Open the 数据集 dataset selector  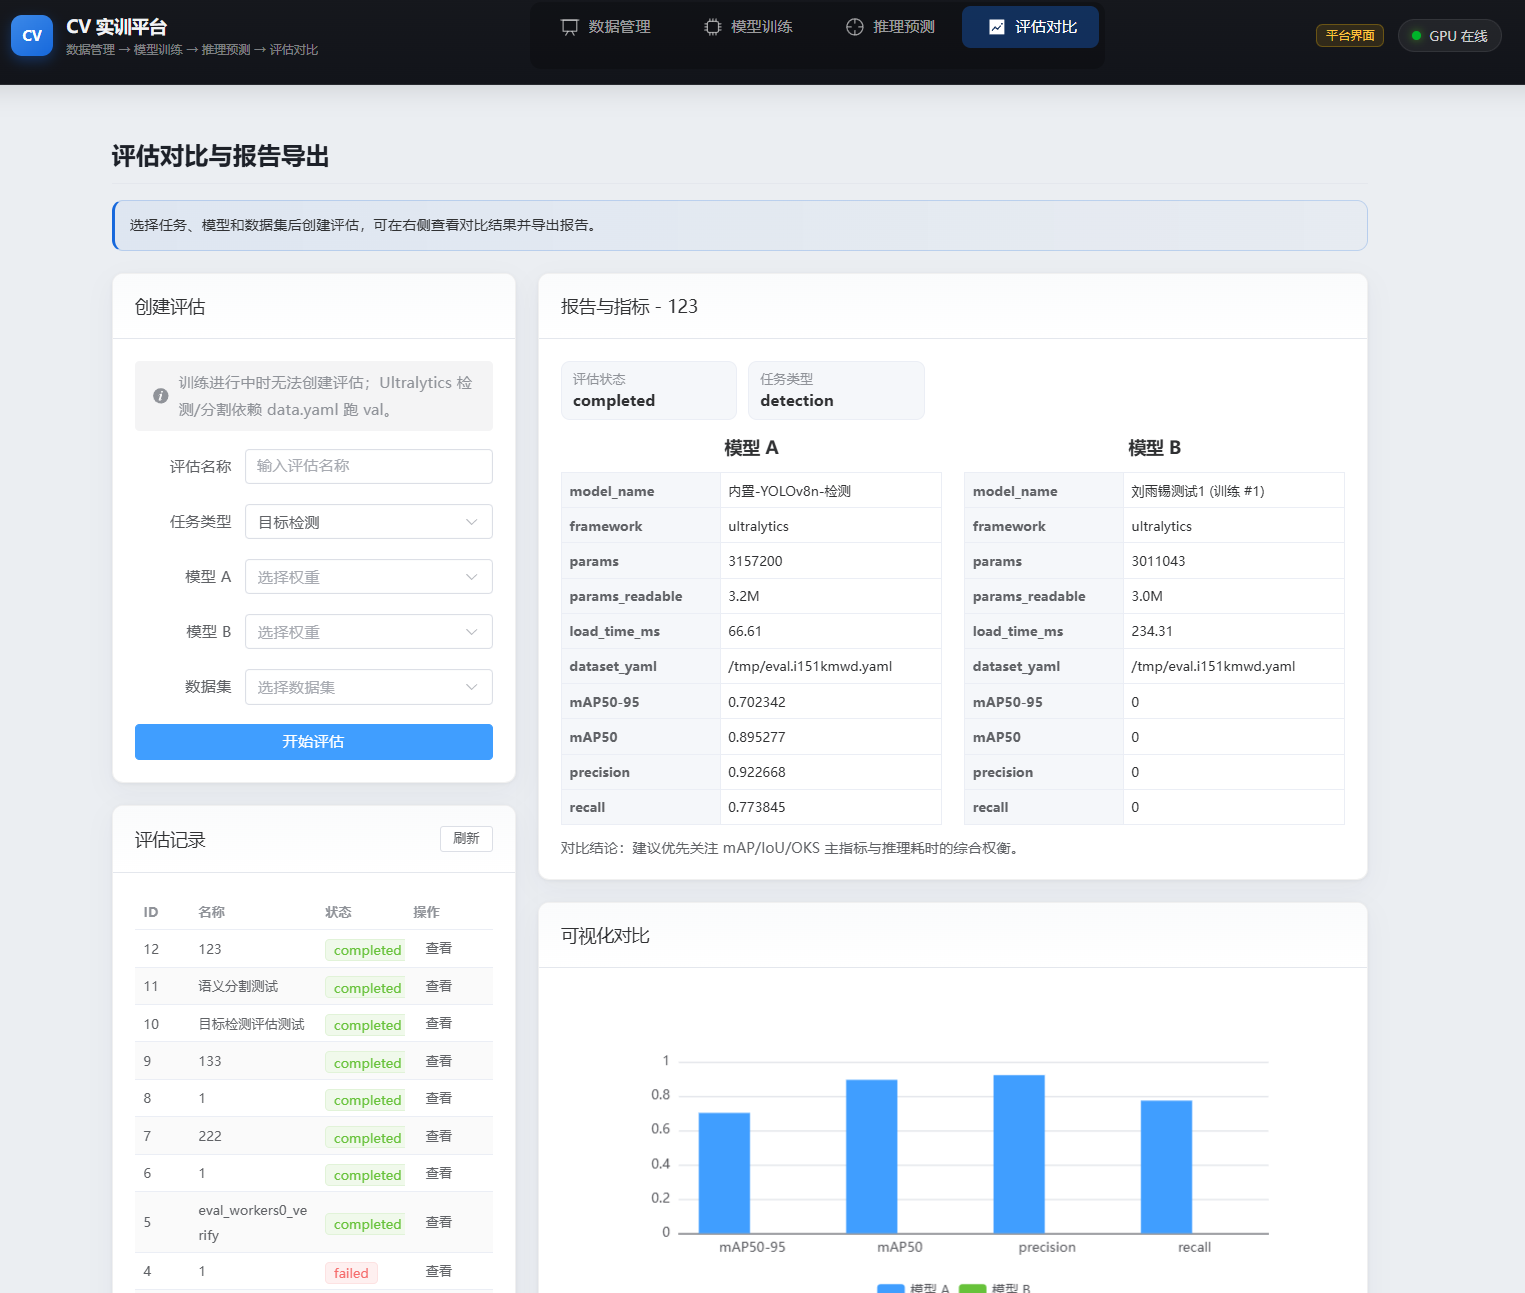click(368, 687)
